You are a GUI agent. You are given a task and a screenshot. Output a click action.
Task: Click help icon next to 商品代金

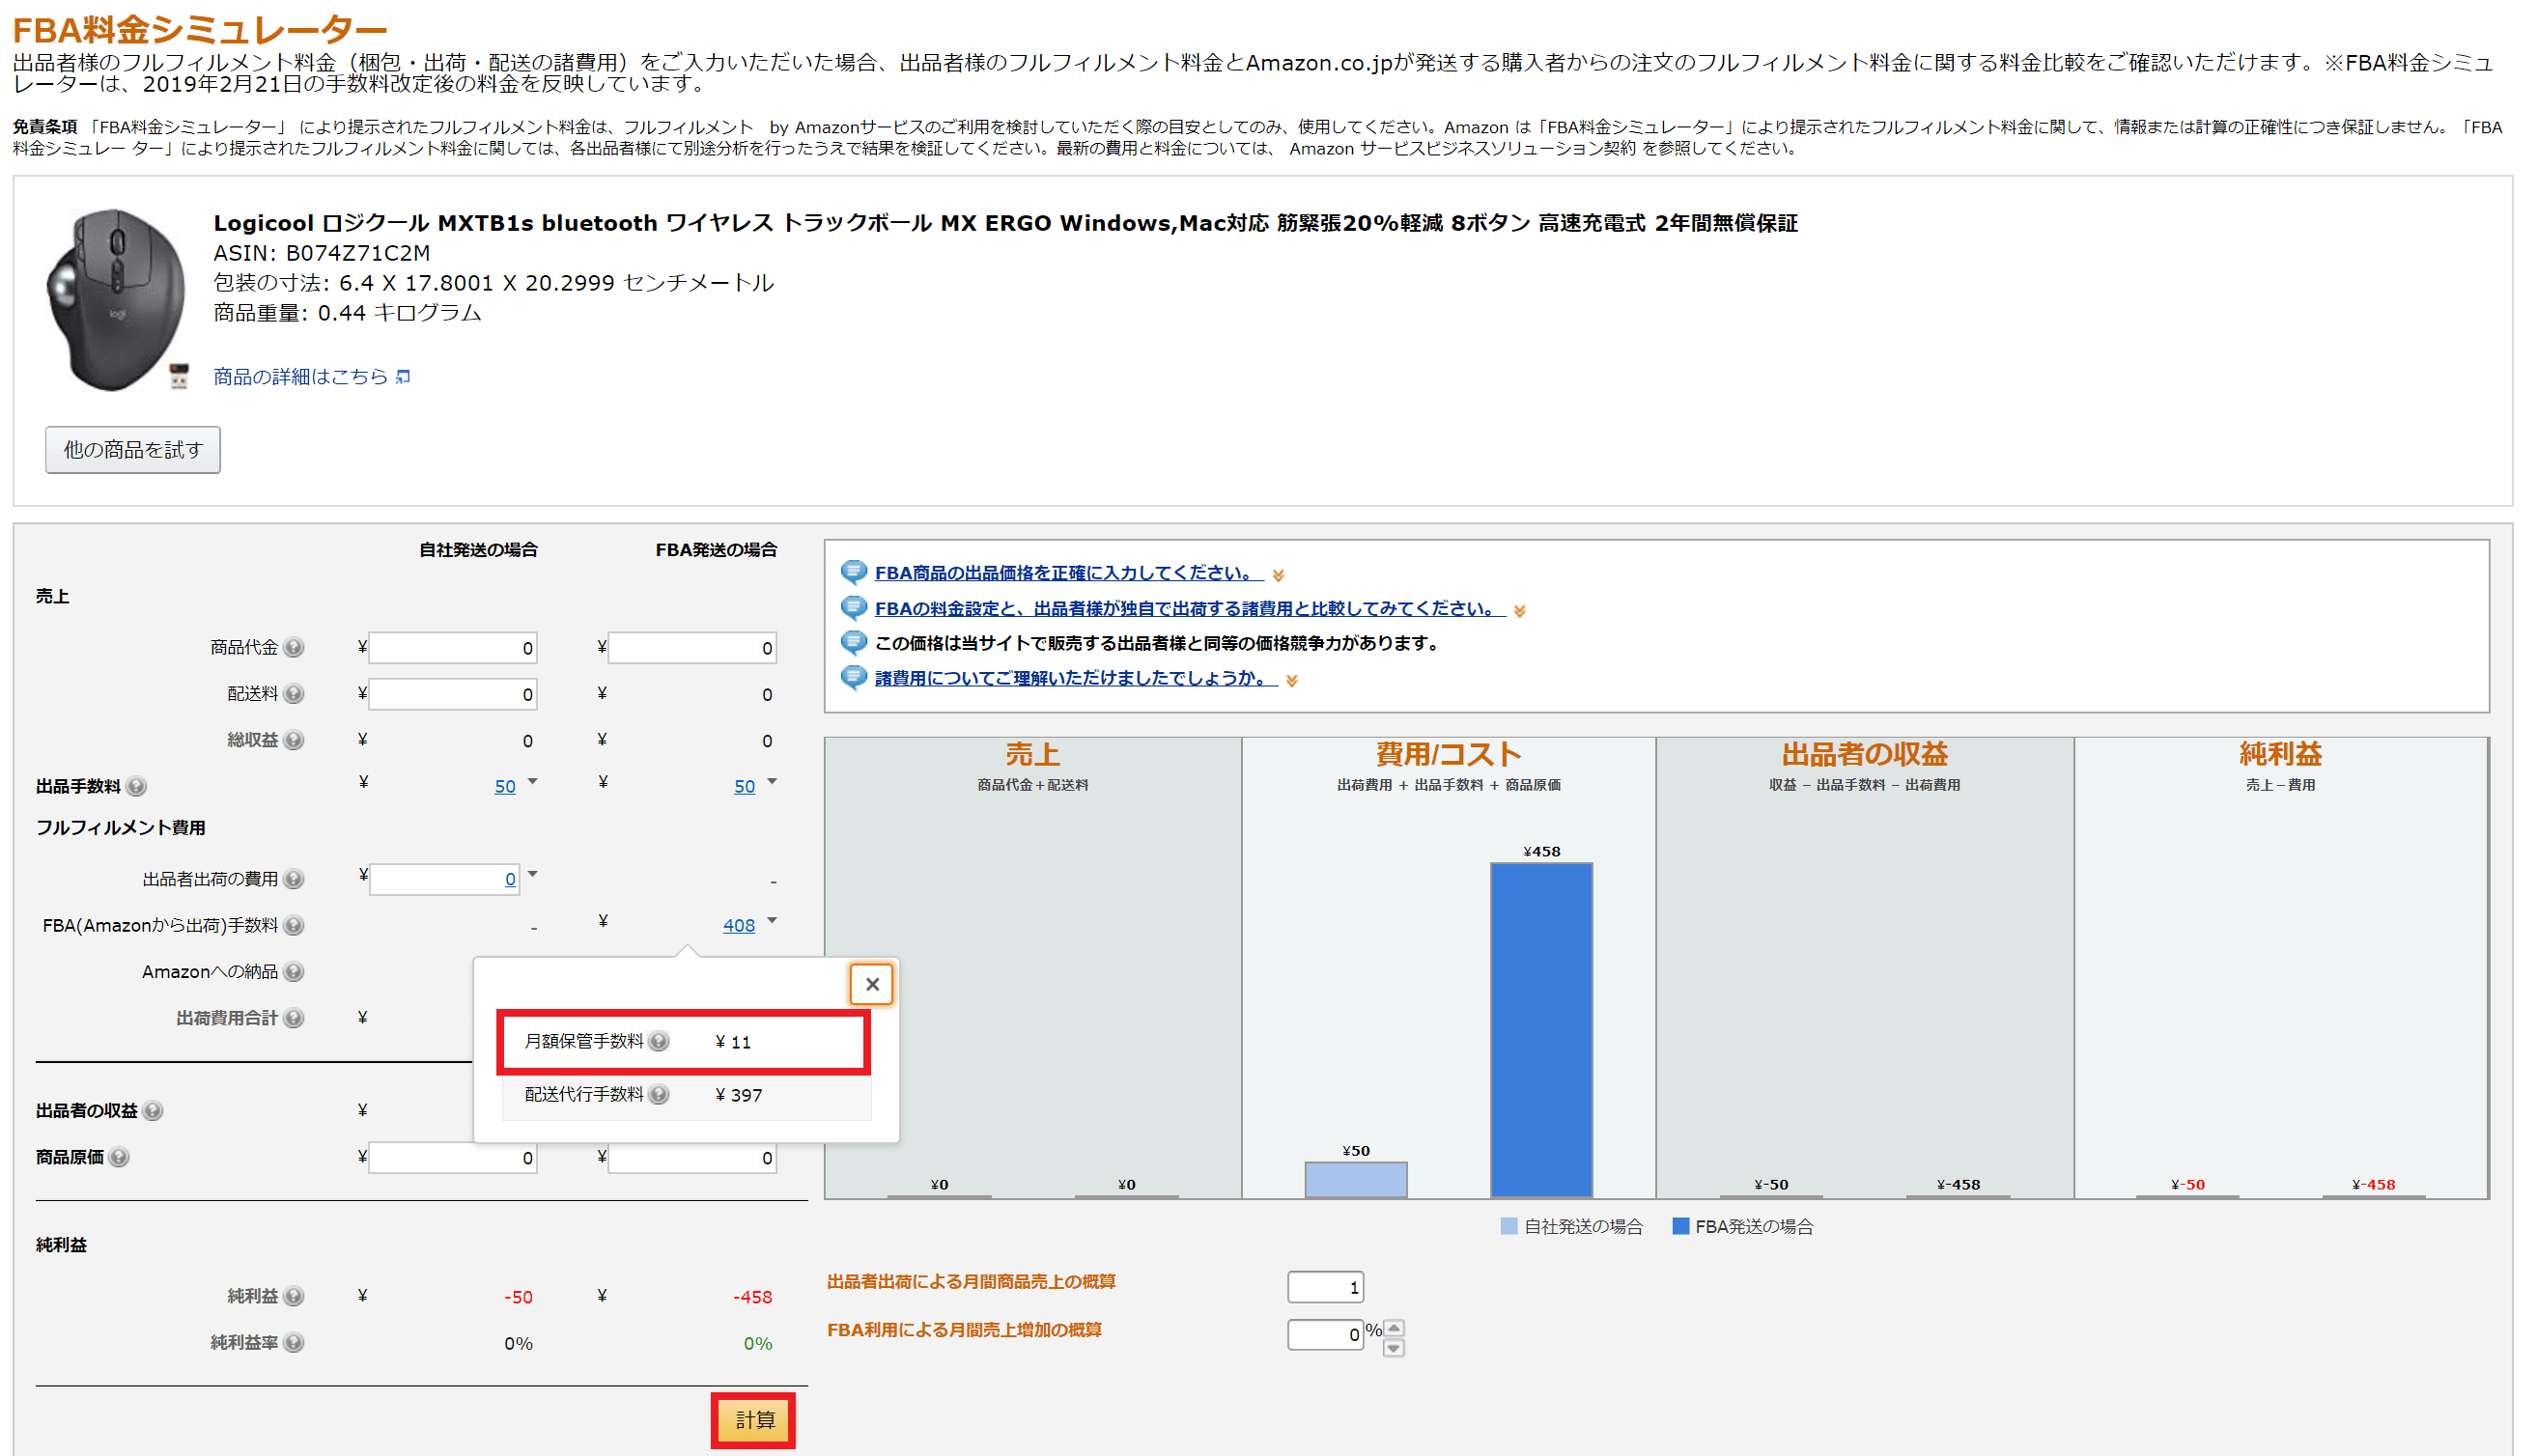tap(293, 648)
